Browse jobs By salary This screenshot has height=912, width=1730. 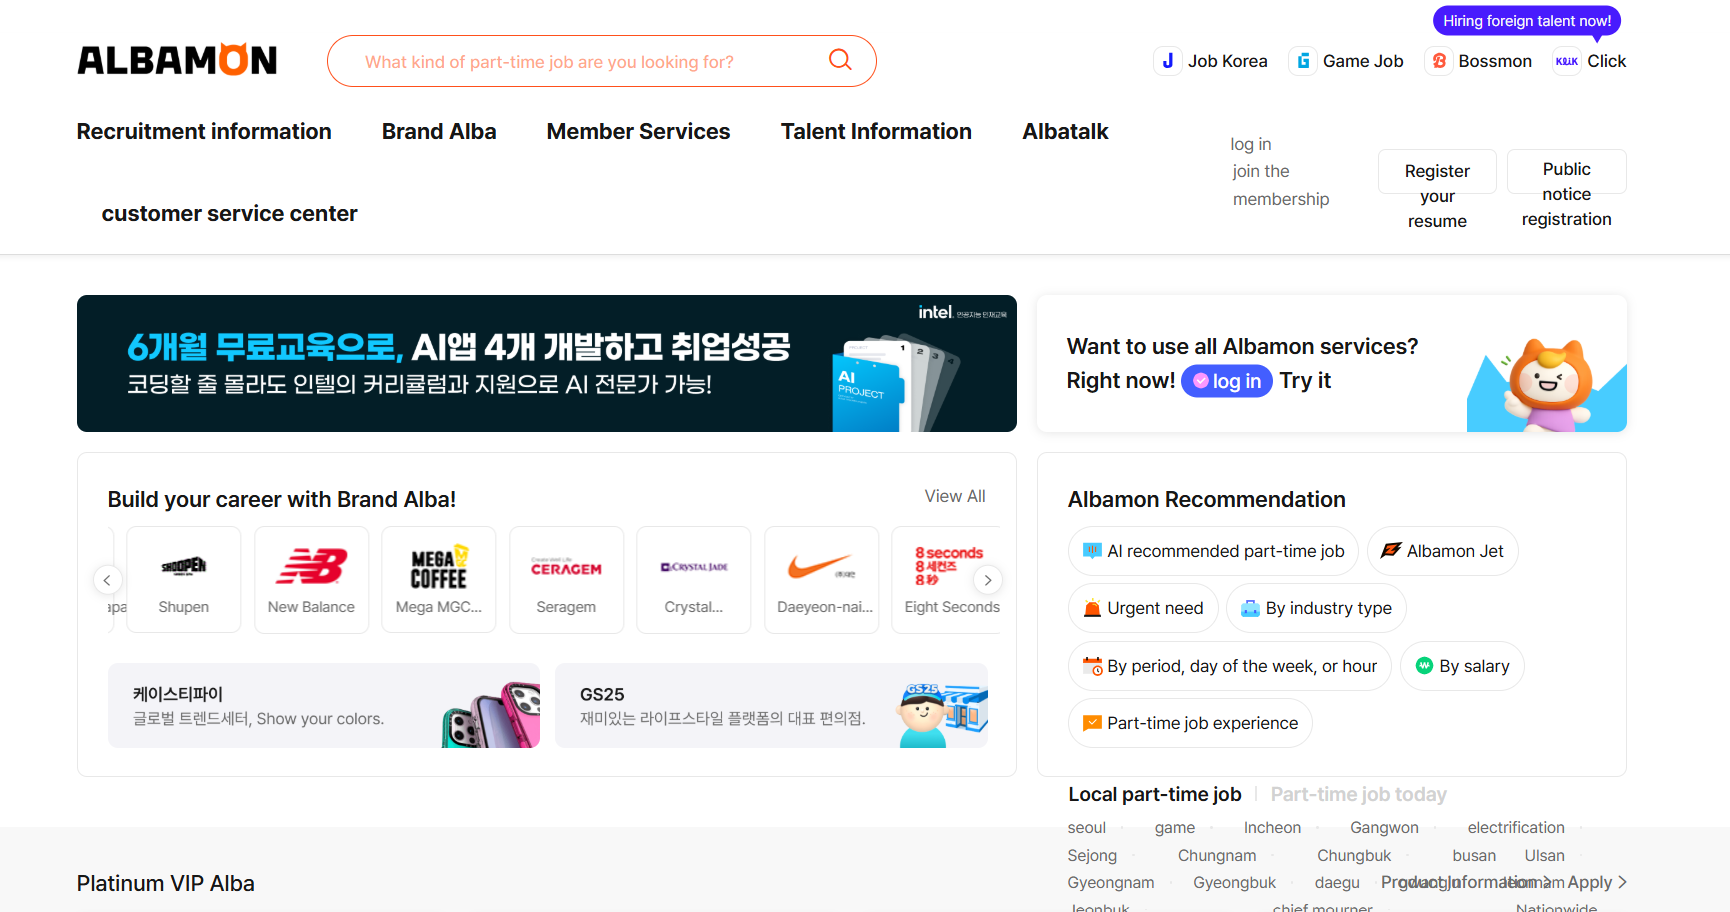click(1462, 666)
